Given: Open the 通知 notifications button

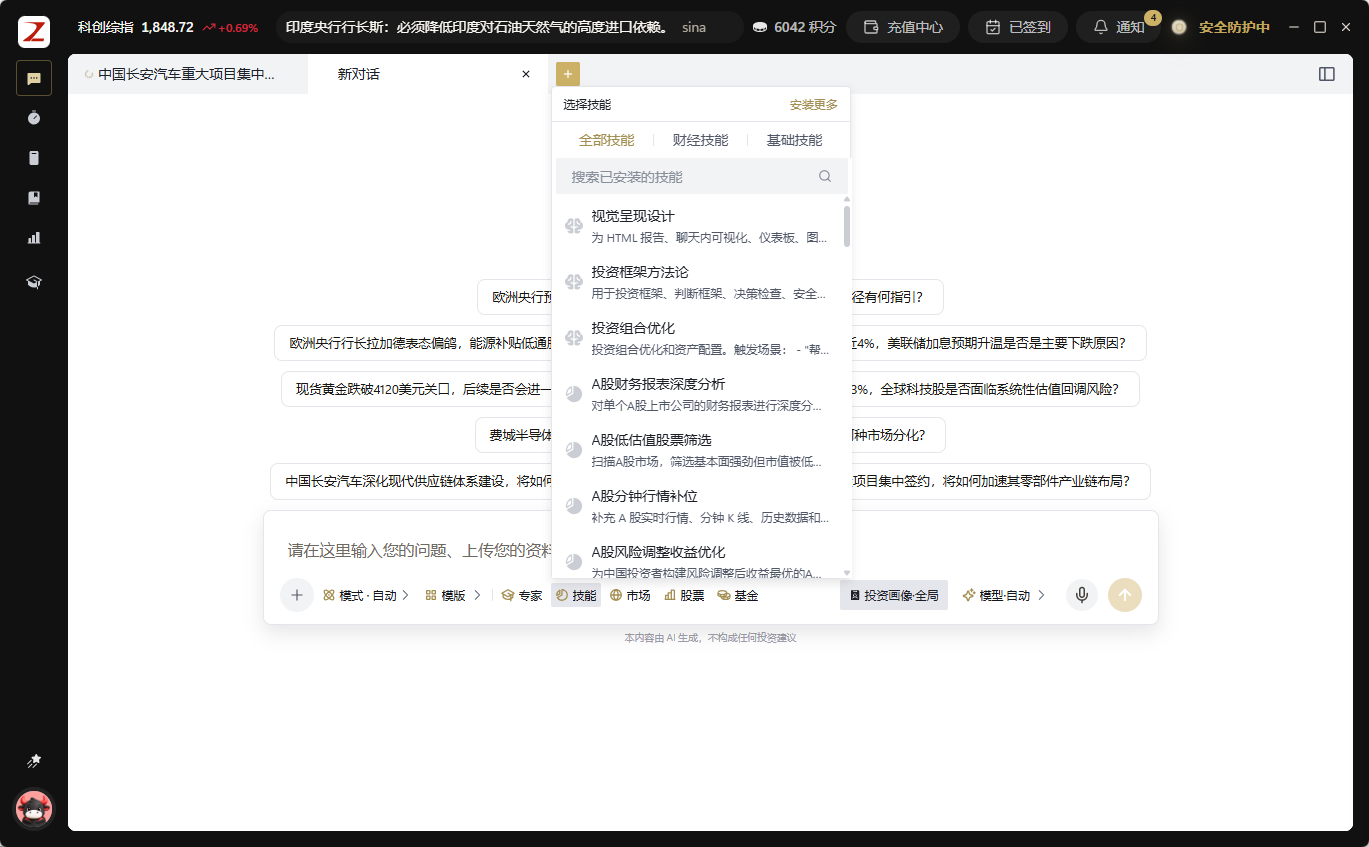Looking at the screenshot, I should pos(1119,27).
